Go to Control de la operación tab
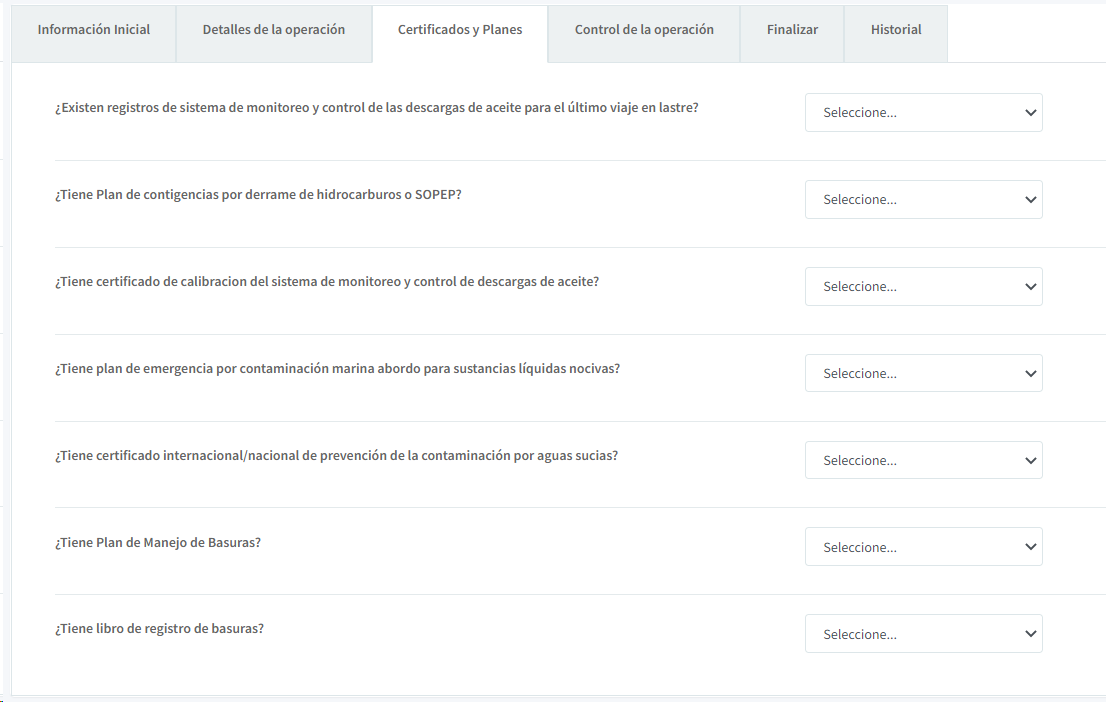 tap(644, 30)
